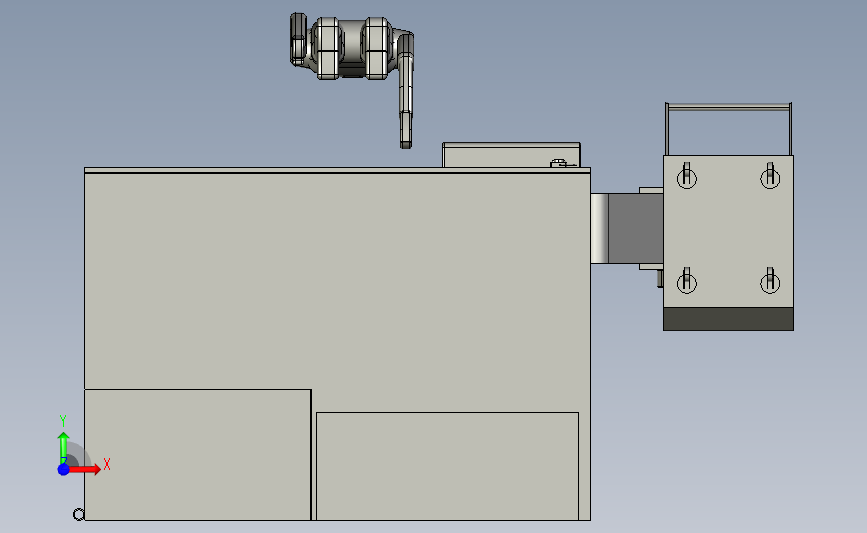This screenshot has height=533, width=867.
Task: Click the green Y axis arrow of triad
Action: (63, 447)
